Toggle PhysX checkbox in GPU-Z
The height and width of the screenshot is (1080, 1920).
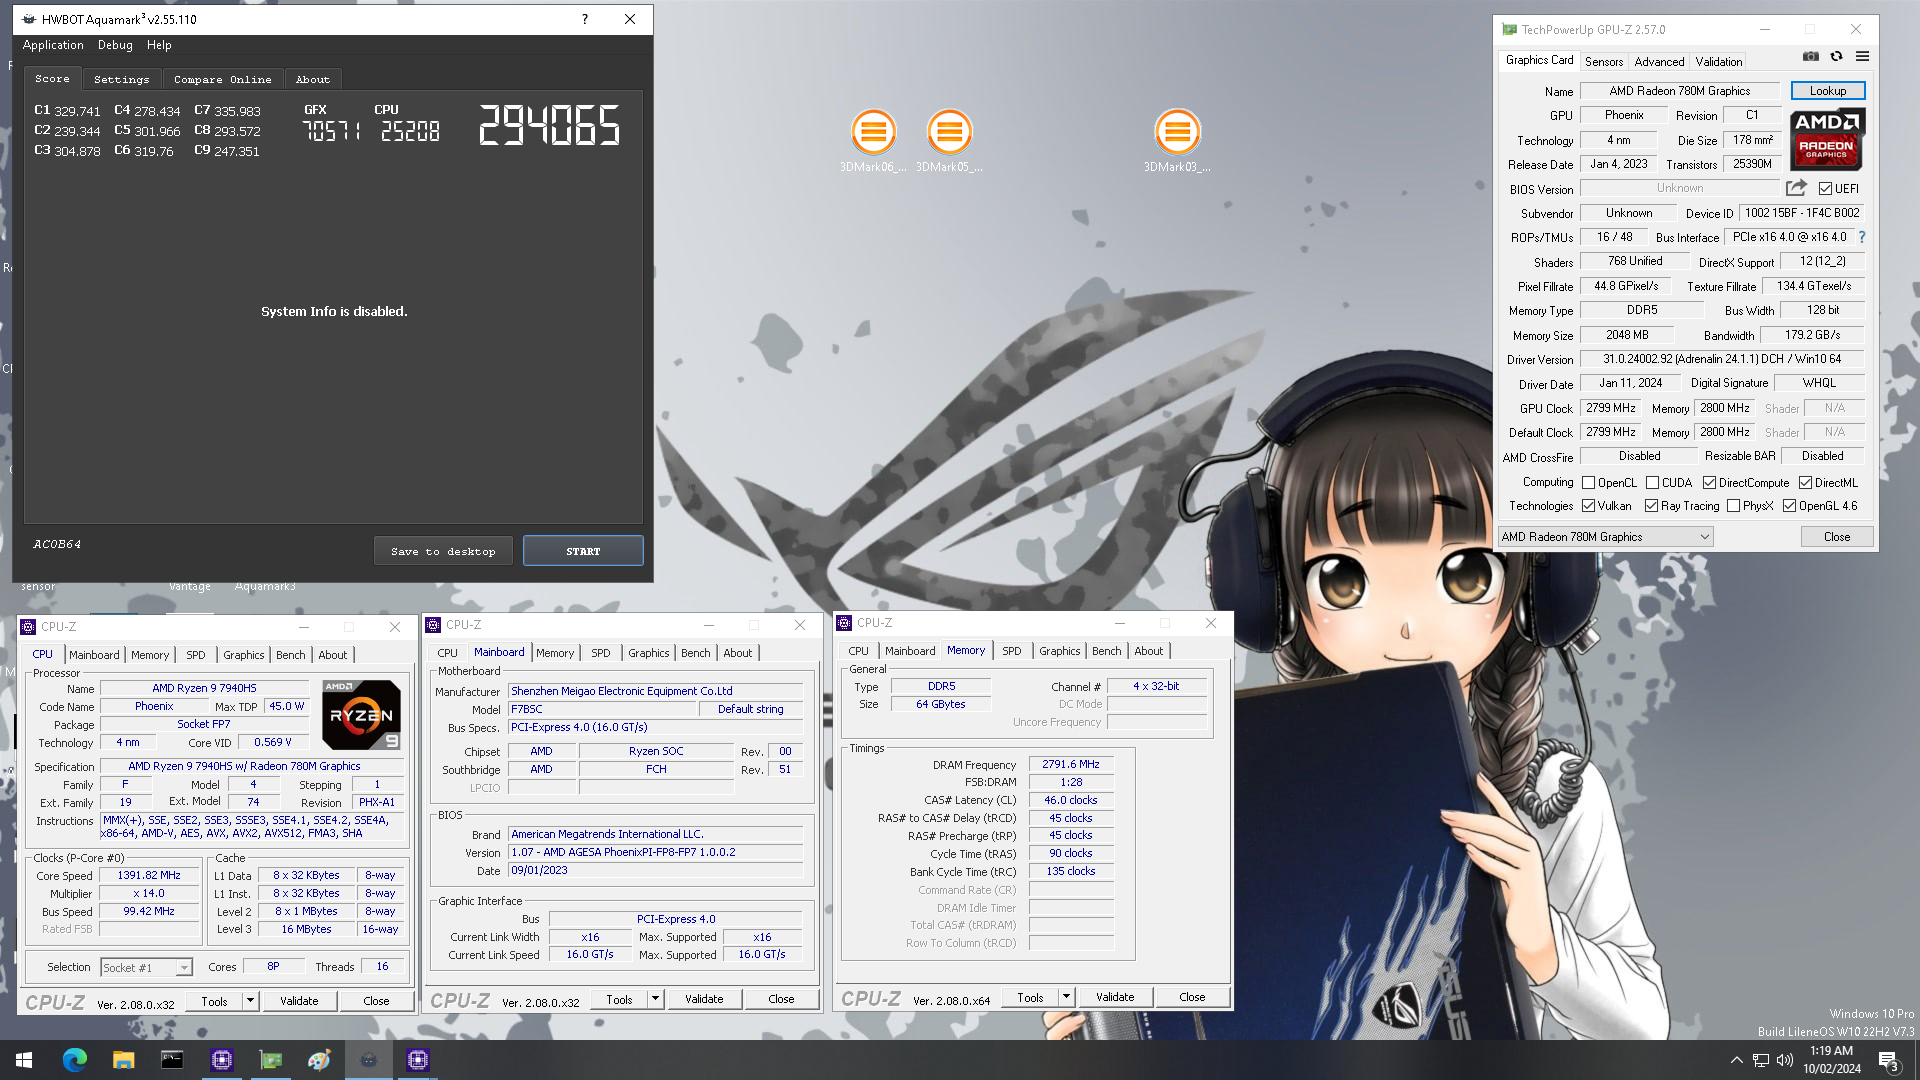[1733, 506]
